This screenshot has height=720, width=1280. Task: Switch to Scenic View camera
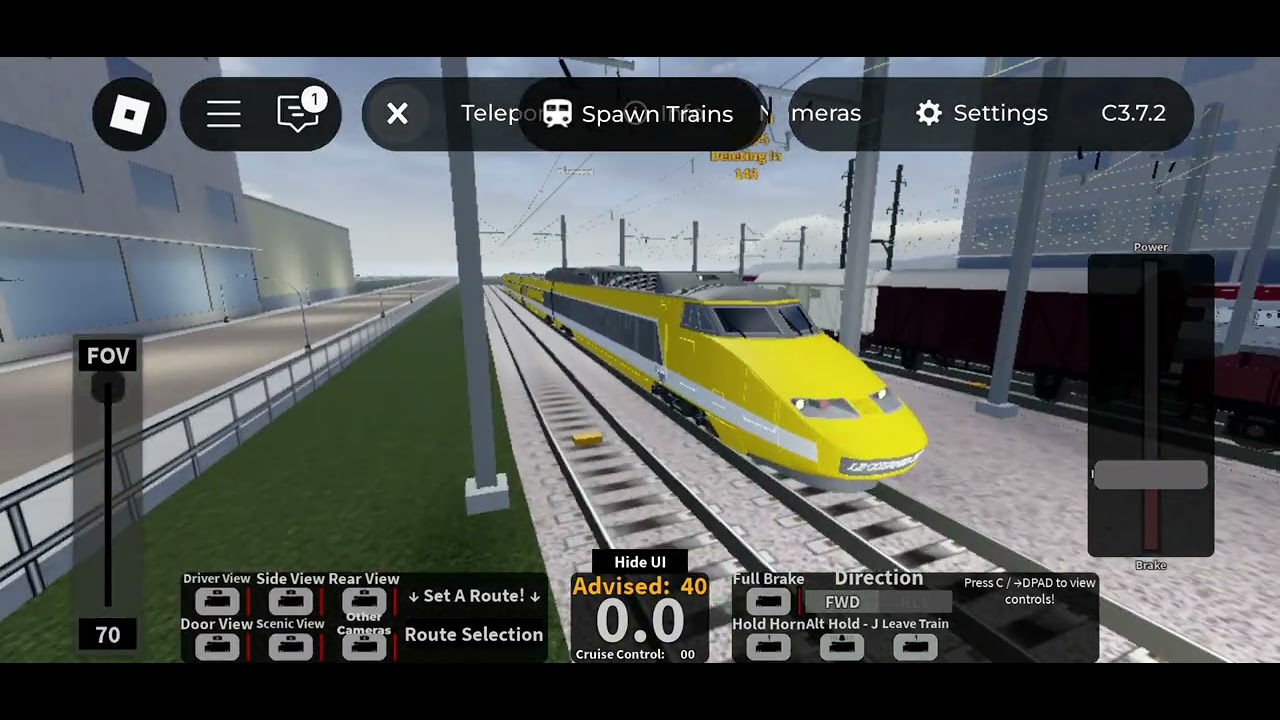[x=290, y=646]
